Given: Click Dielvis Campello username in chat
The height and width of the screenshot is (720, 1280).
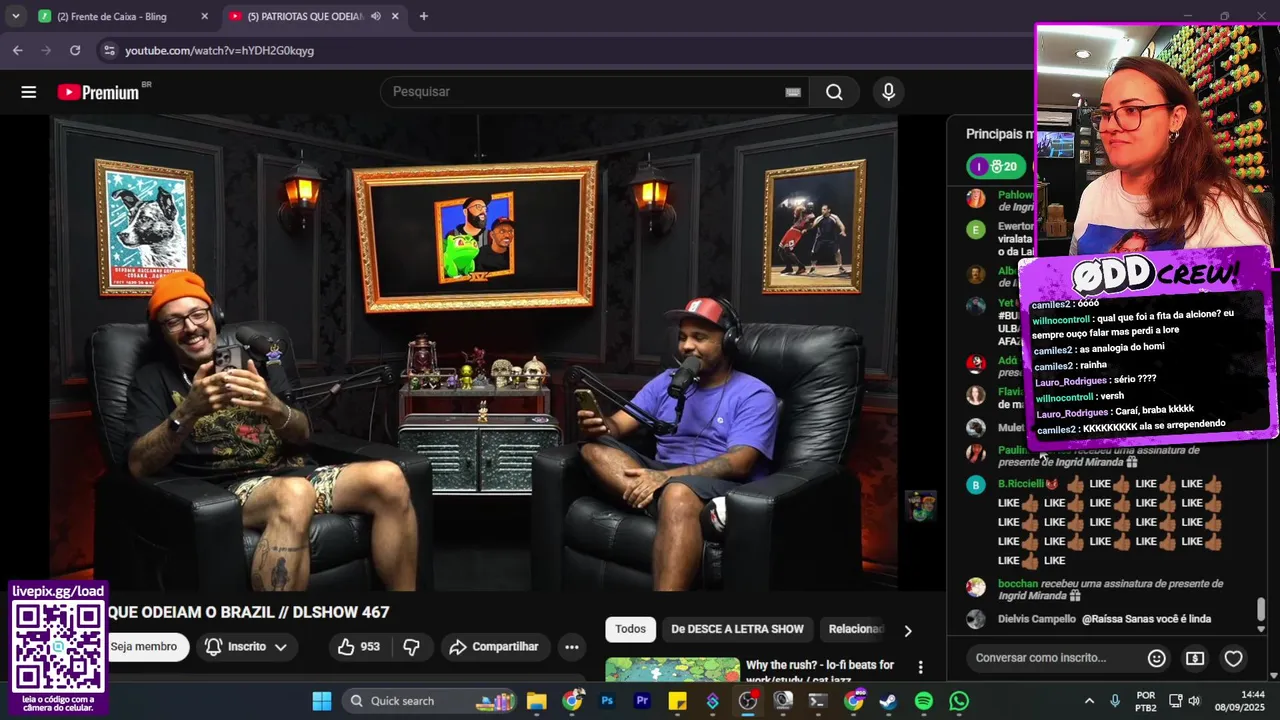Looking at the screenshot, I should 1037,619.
